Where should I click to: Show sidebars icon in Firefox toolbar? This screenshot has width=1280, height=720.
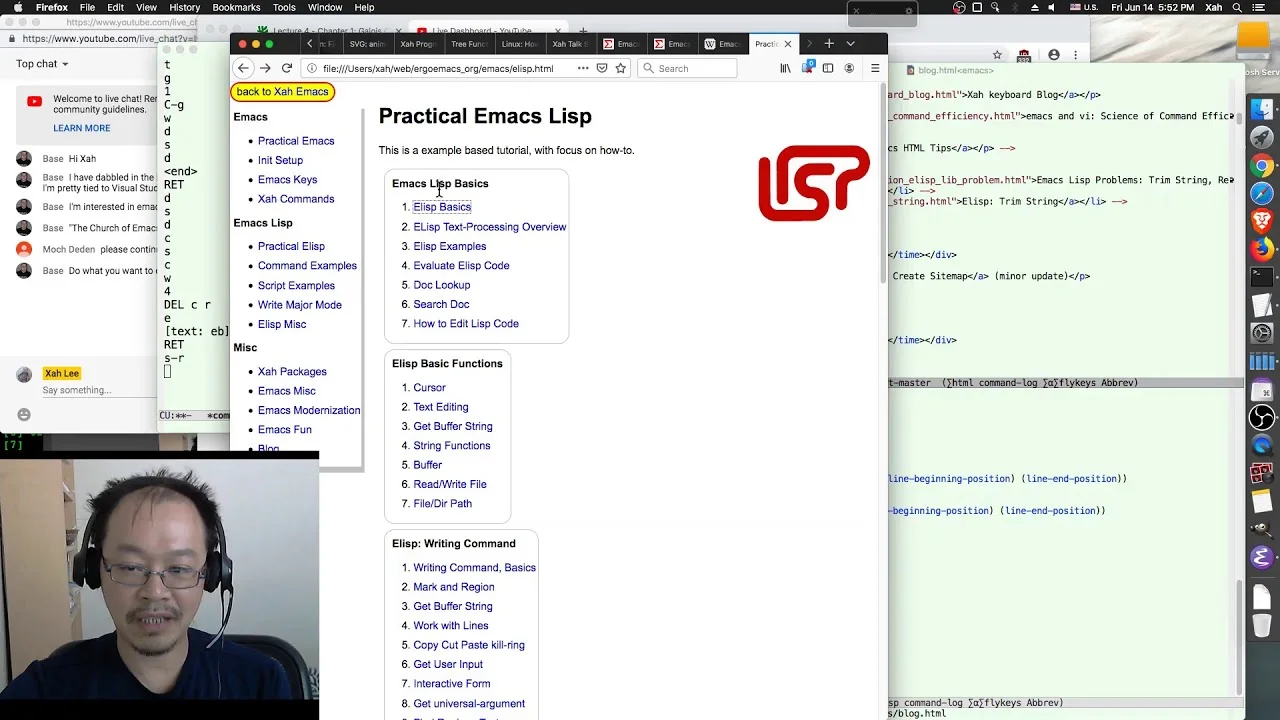pos(828,68)
